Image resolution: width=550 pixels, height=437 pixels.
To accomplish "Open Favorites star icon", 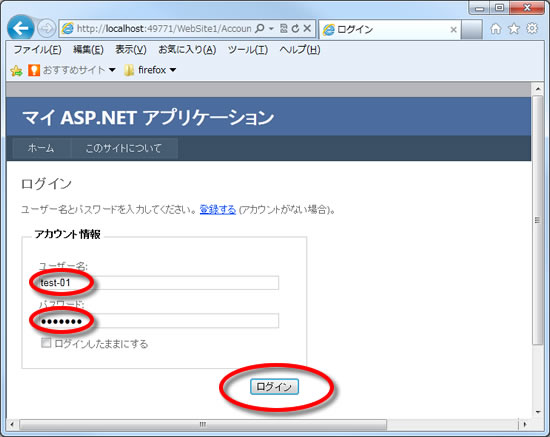I will [514, 28].
